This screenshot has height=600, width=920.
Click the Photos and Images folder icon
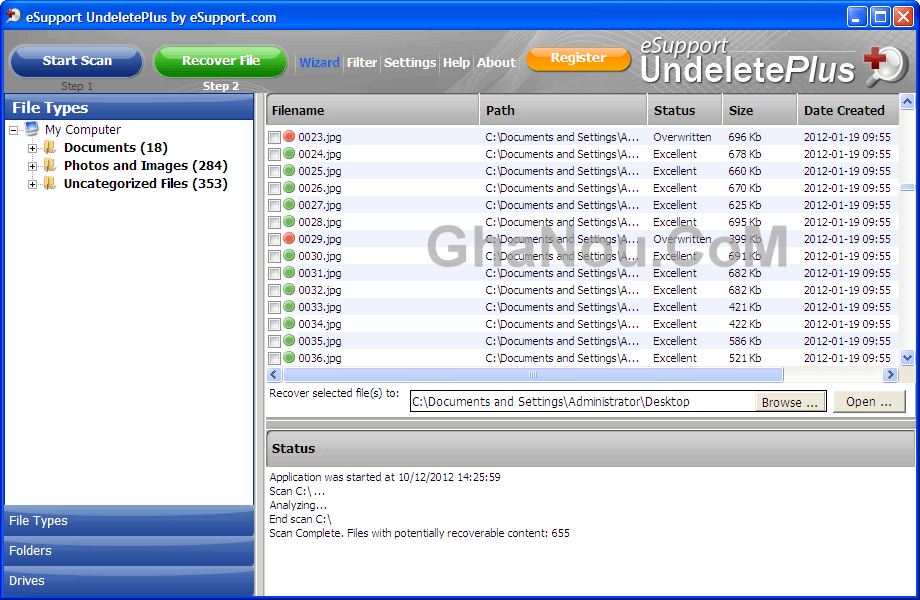[50, 165]
